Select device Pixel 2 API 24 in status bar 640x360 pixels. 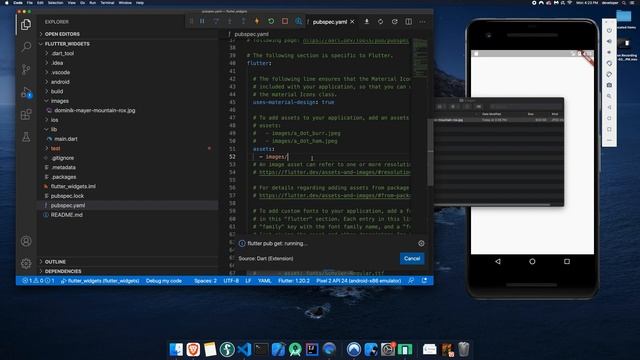click(x=358, y=281)
